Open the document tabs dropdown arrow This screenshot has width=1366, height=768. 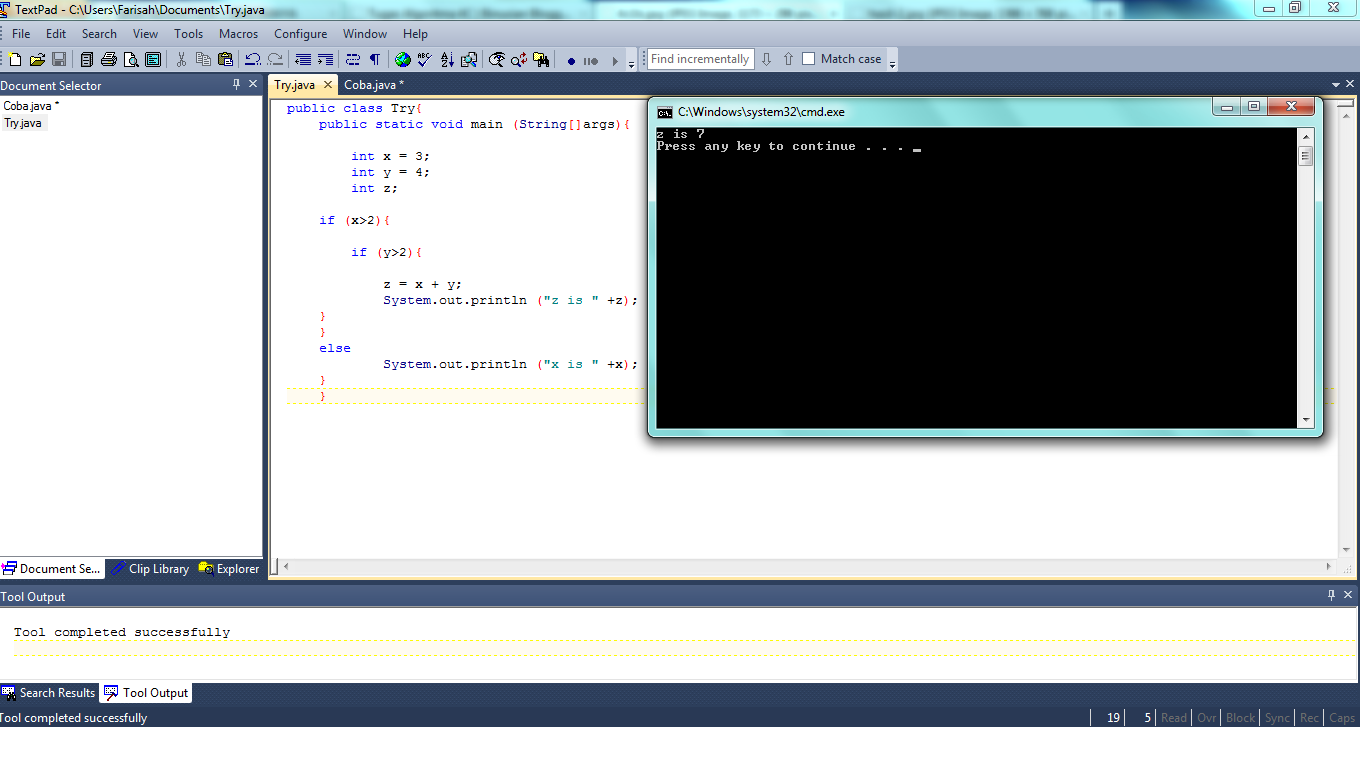click(x=1336, y=85)
